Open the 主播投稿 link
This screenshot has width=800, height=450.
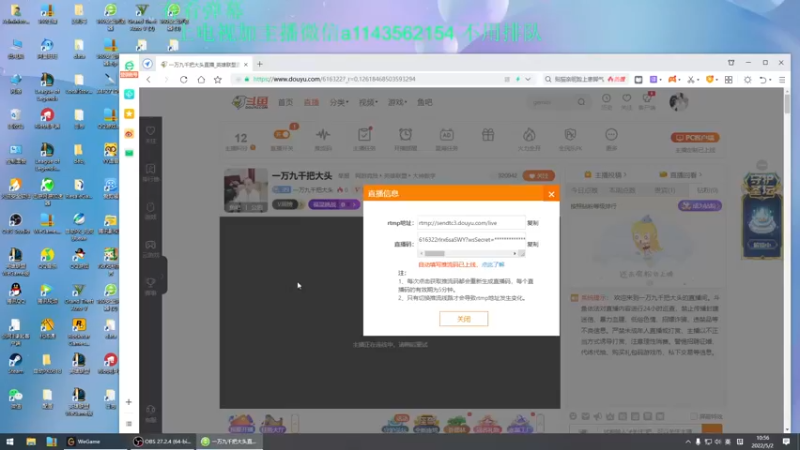pyautogui.click(x=606, y=175)
